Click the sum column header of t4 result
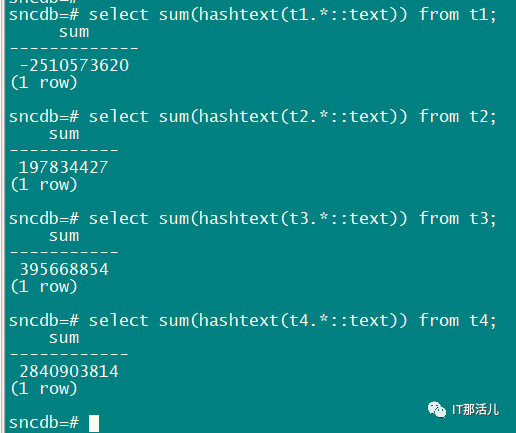 click(64, 339)
